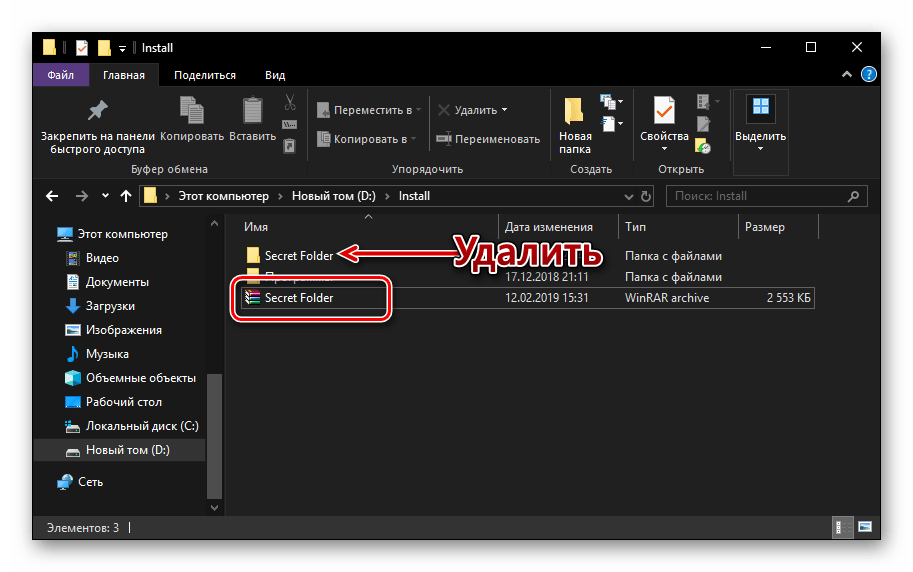Viewport: 913px width, 572px height.
Task: Click the search magnifier icon
Action: tap(854, 196)
